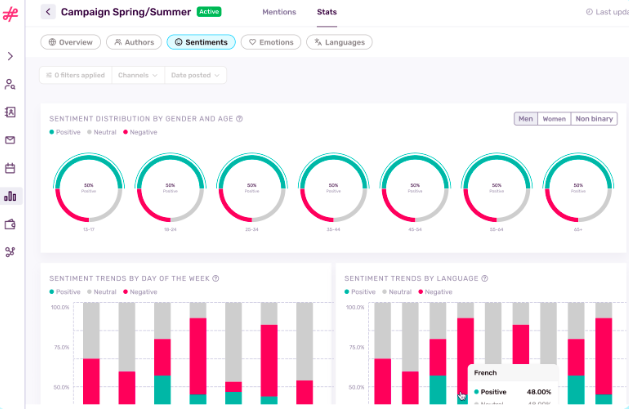Click help icon beside Trends by Language title
The height and width of the screenshot is (409, 629).
(x=485, y=278)
